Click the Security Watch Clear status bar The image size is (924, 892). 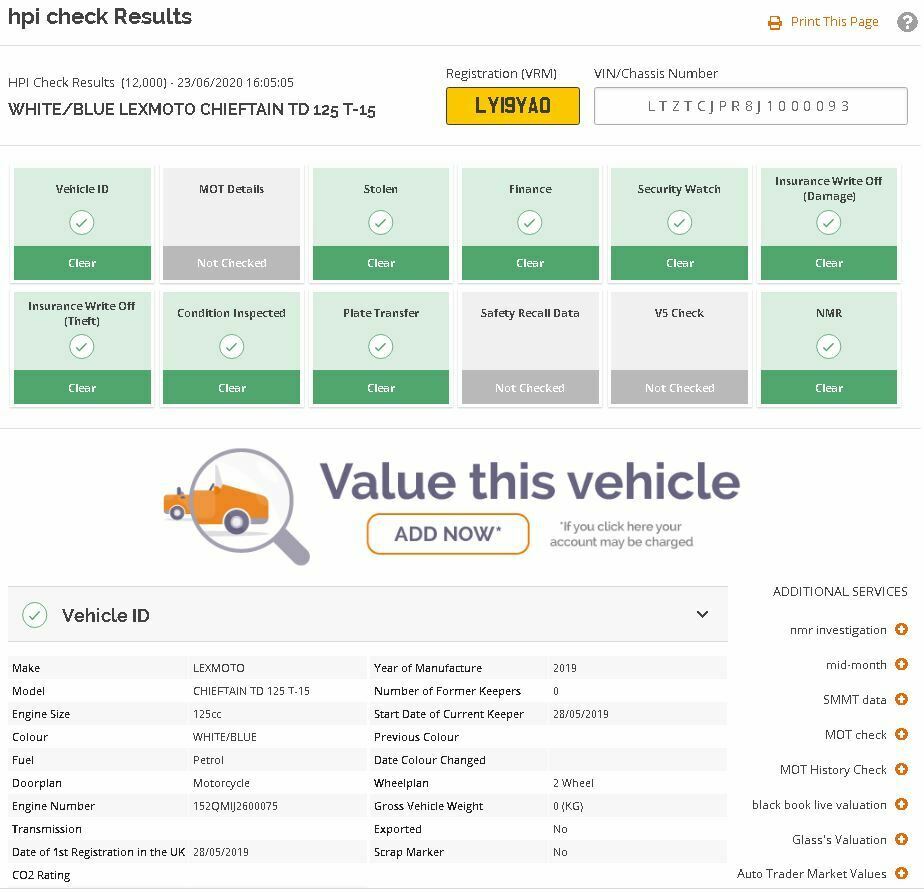[679, 263]
